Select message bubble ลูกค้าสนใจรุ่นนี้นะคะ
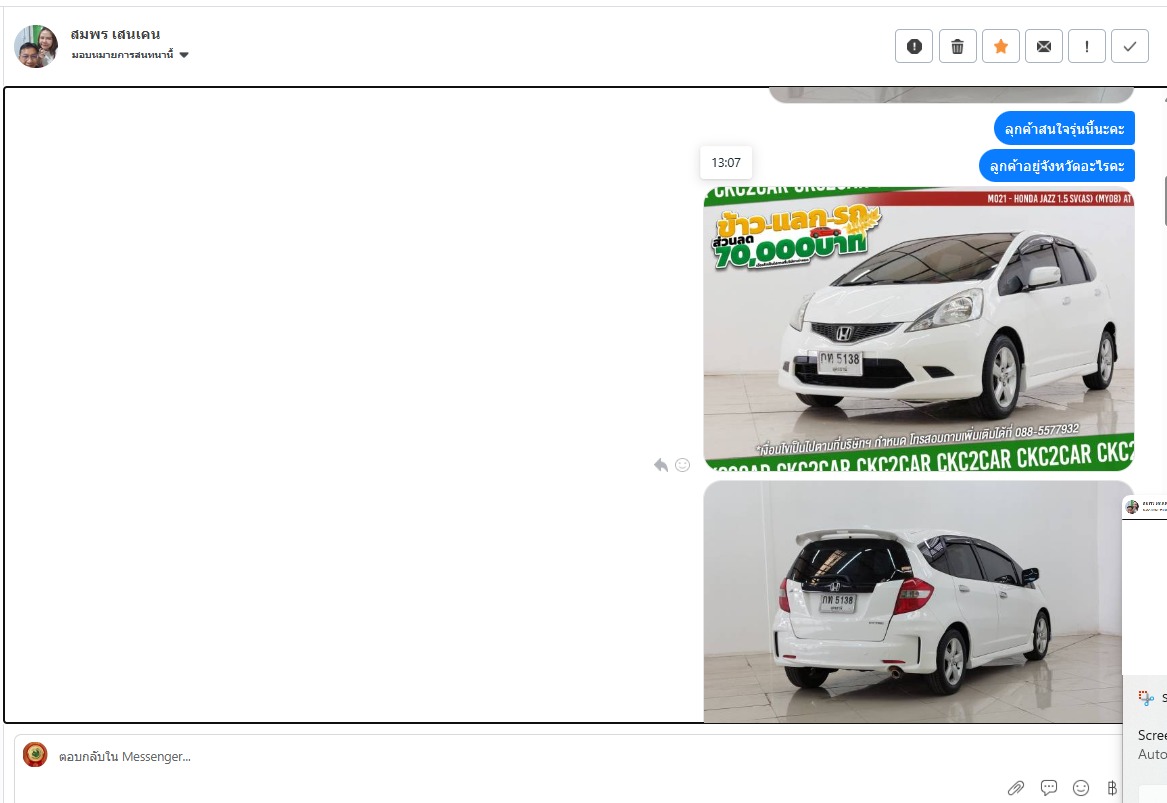Image resolution: width=1167 pixels, height=803 pixels. click(x=1064, y=128)
